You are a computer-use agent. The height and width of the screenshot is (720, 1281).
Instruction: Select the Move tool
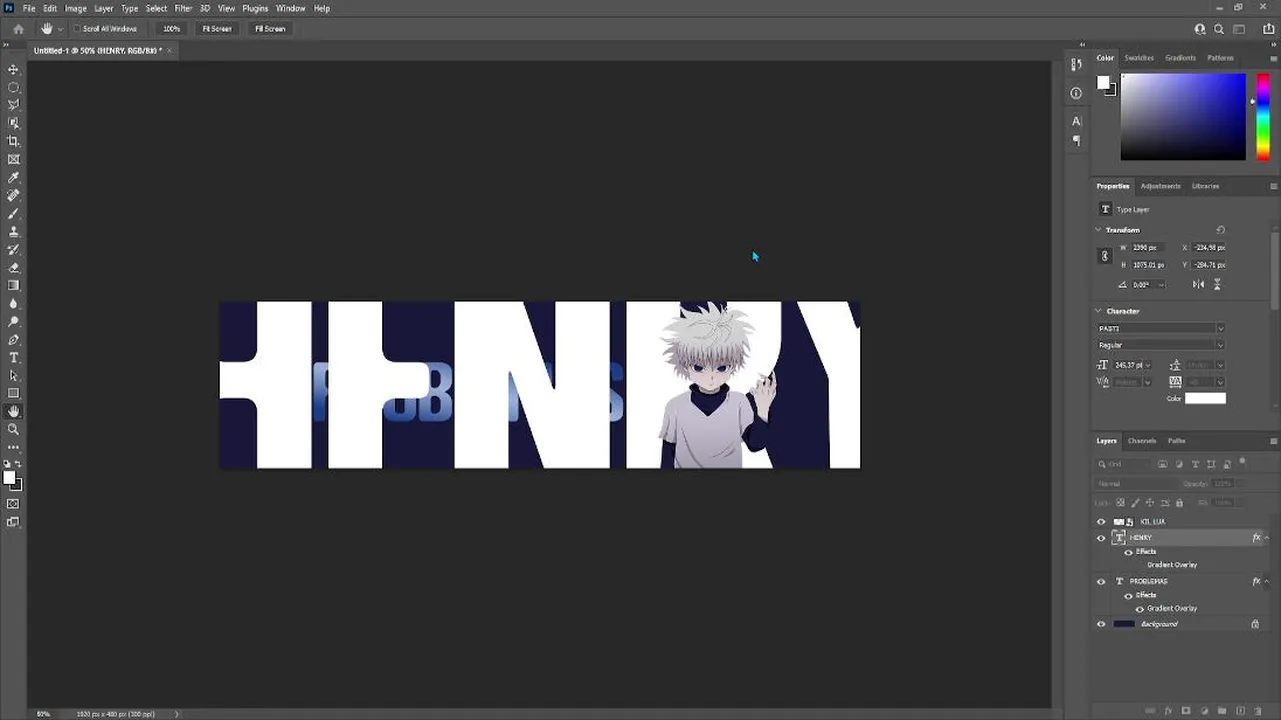[x=14, y=69]
